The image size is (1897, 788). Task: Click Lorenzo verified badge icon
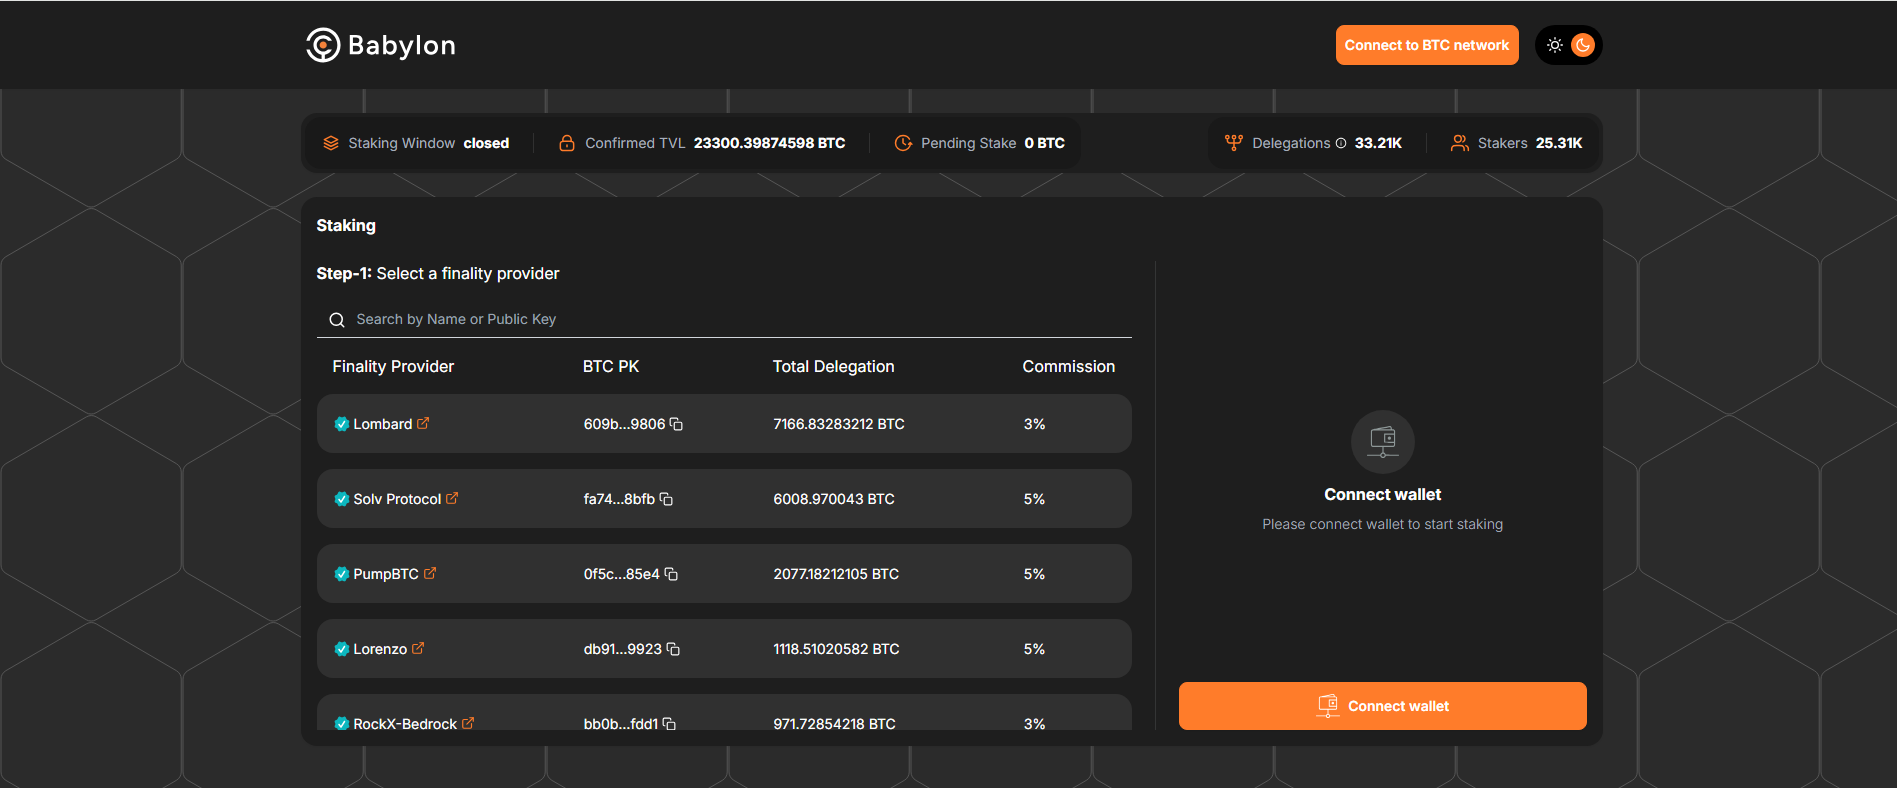point(341,649)
